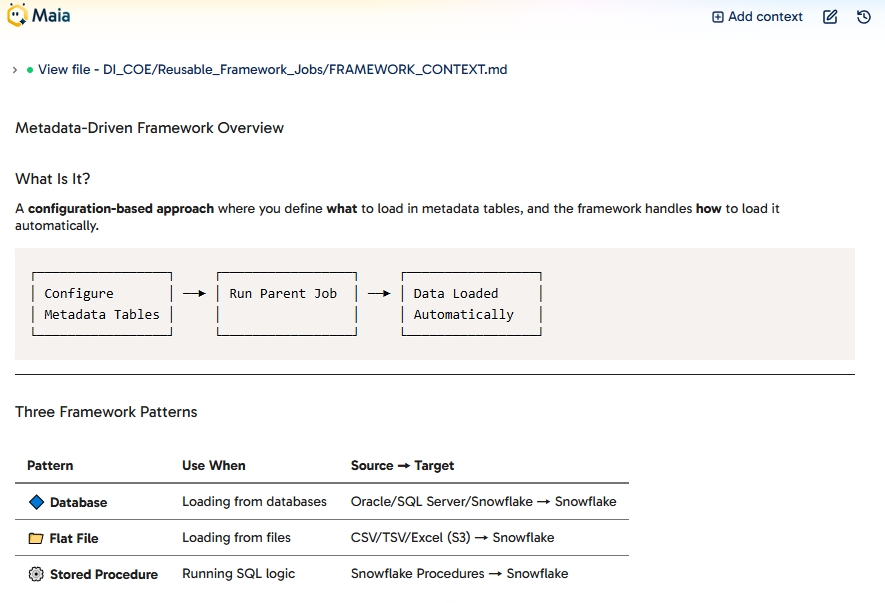Click the yellow folder Flat File icon
Screen dimensions: 885x603
(36, 538)
